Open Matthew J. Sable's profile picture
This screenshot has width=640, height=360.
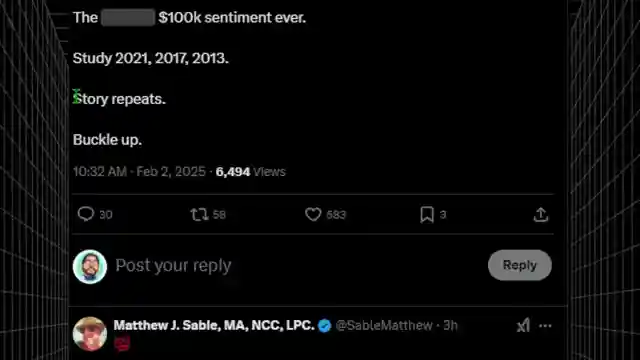coord(90,334)
